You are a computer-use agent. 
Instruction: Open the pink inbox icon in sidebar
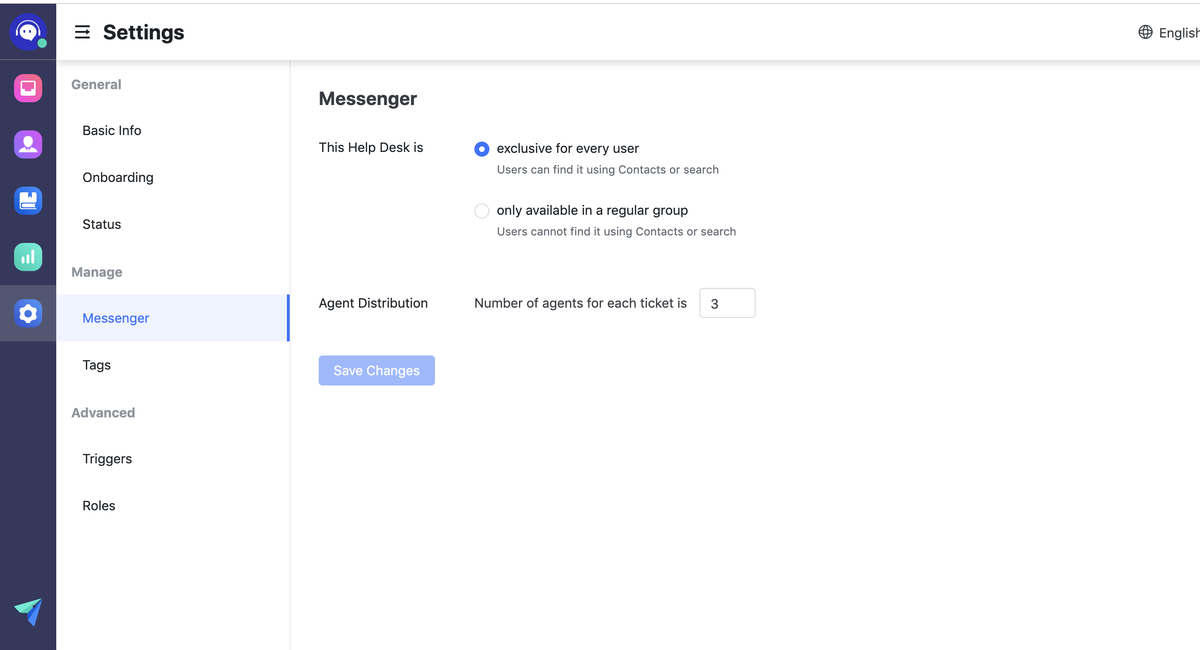click(x=28, y=88)
